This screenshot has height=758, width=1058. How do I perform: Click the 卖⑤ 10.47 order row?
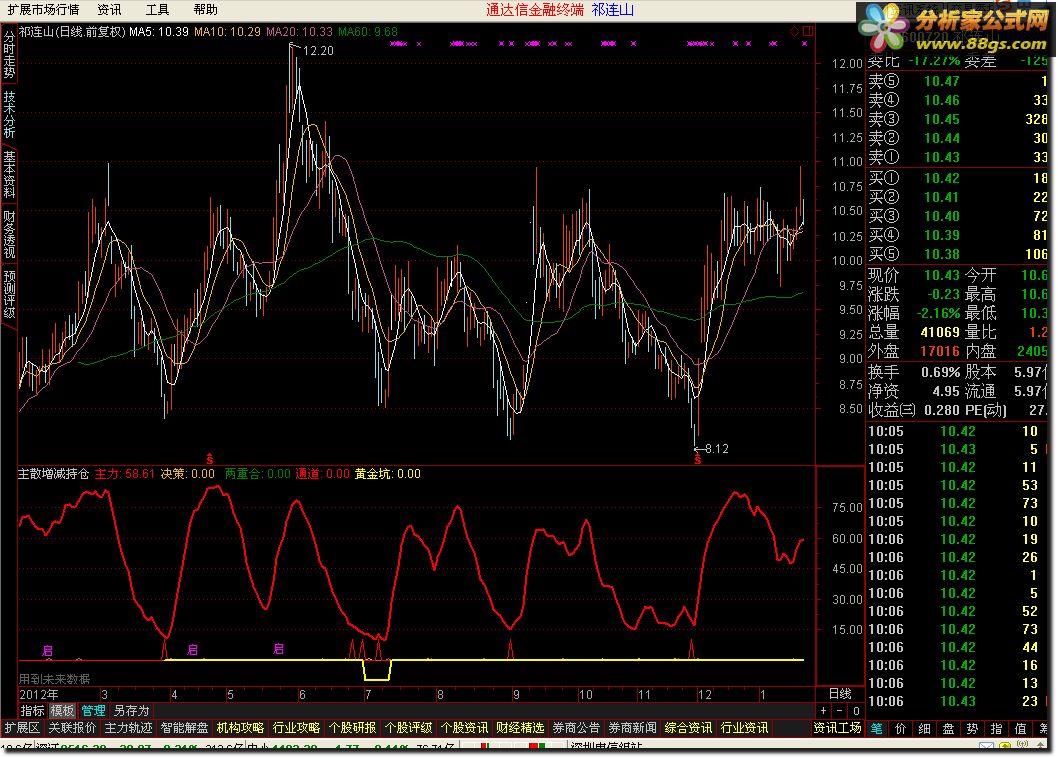click(x=957, y=81)
